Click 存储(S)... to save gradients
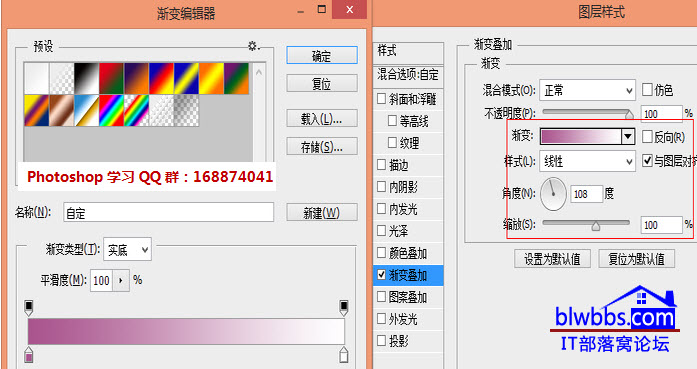 pyautogui.click(x=322, y=146)
